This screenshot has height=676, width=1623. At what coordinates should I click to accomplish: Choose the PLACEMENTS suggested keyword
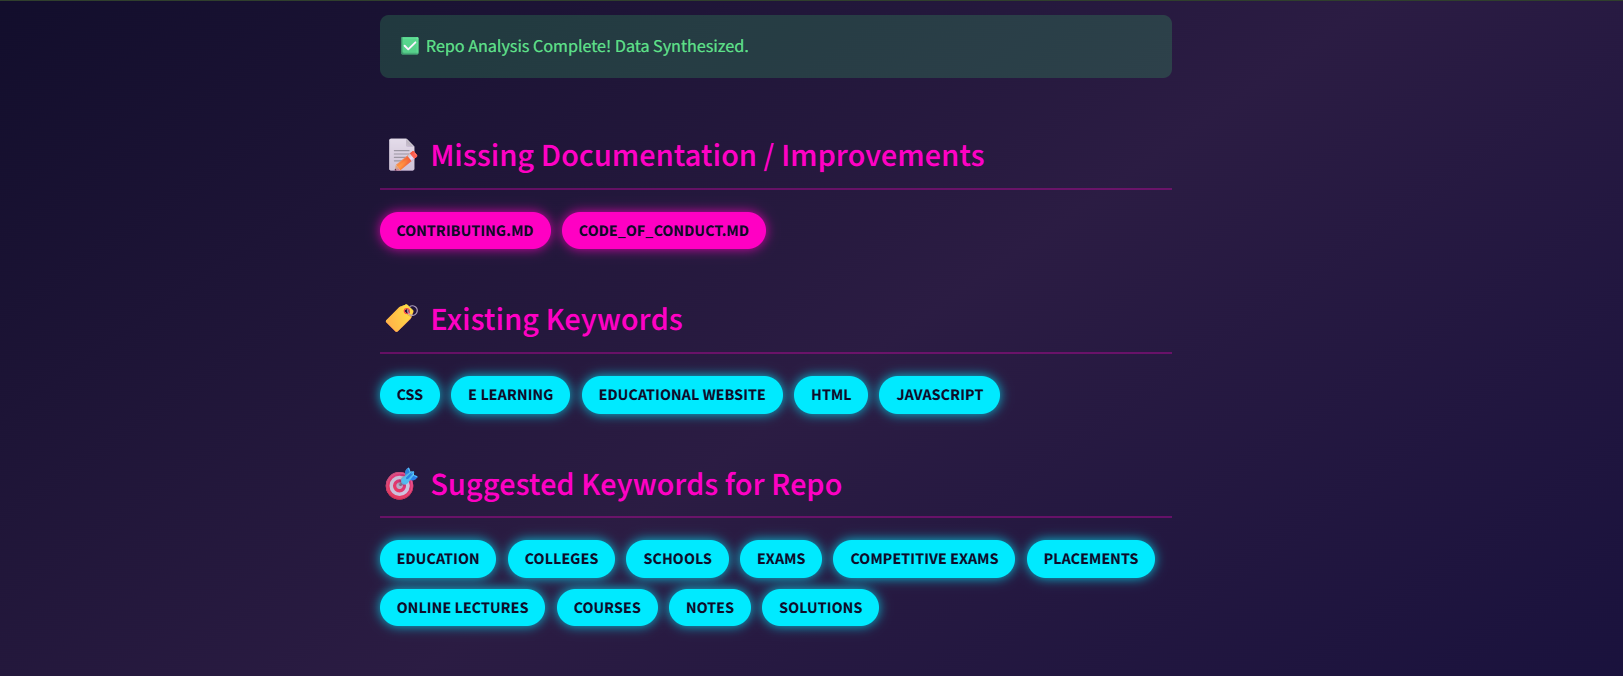click(1090, 559)
